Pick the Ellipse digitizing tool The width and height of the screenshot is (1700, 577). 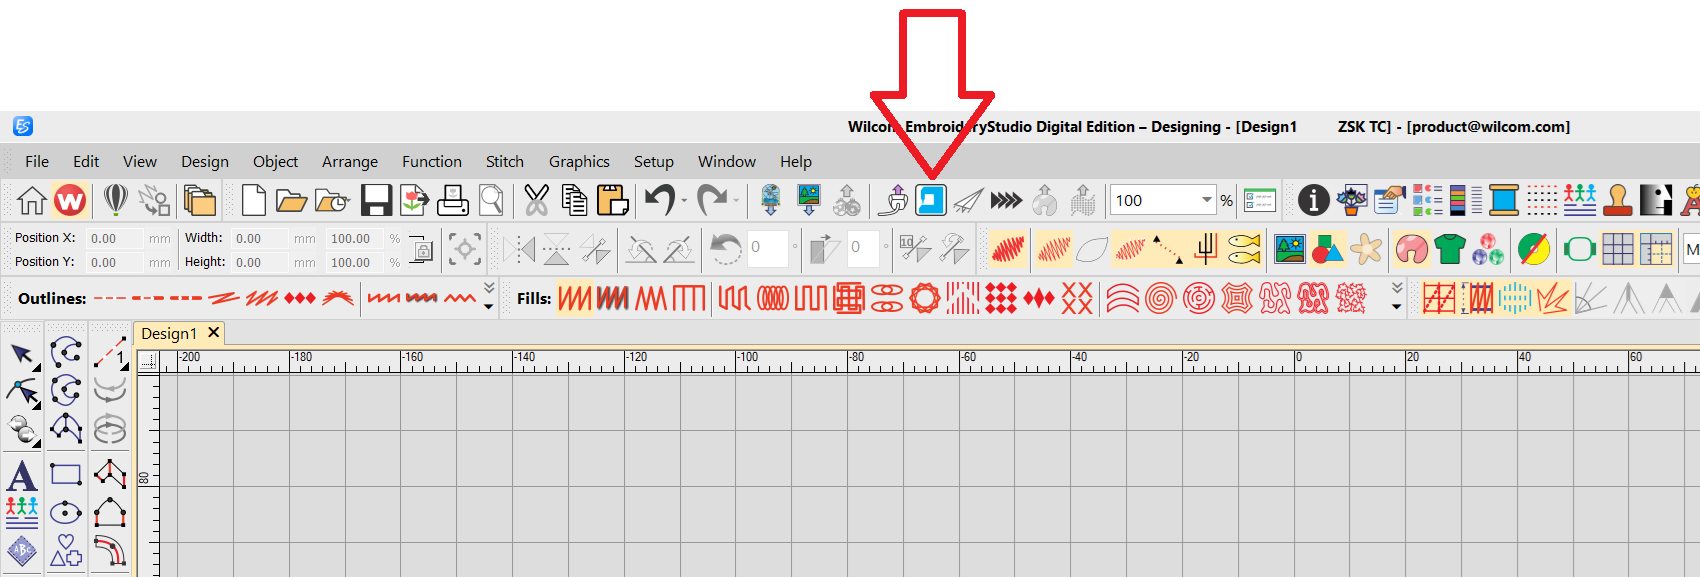pos(66,513)
